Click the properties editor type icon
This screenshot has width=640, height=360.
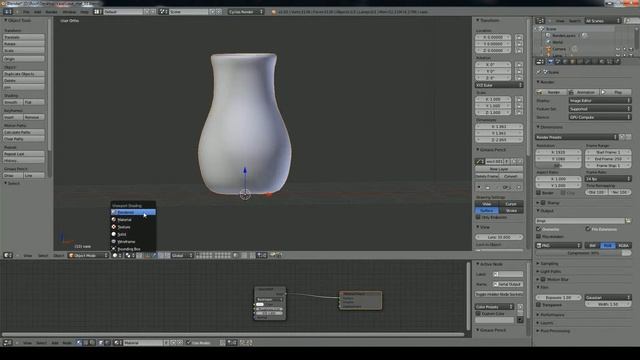point(540,62)
